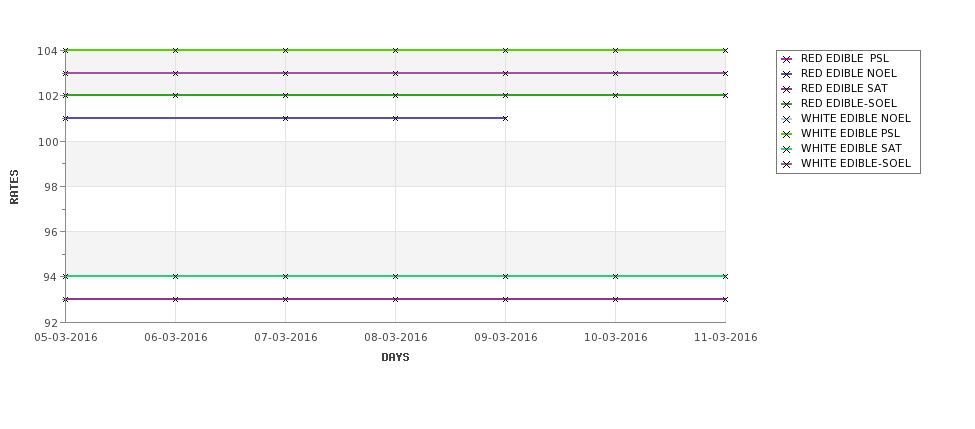Select the WHITE EDIBLE PSL legend label
Viewport: 975px width, 429px height.
click(x=850, y=133)
